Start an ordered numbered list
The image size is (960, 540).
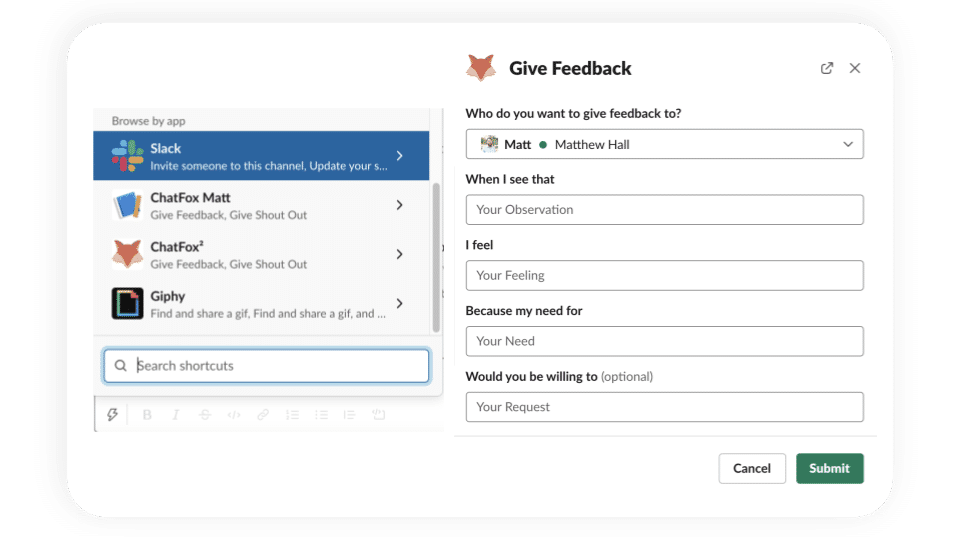292,415
